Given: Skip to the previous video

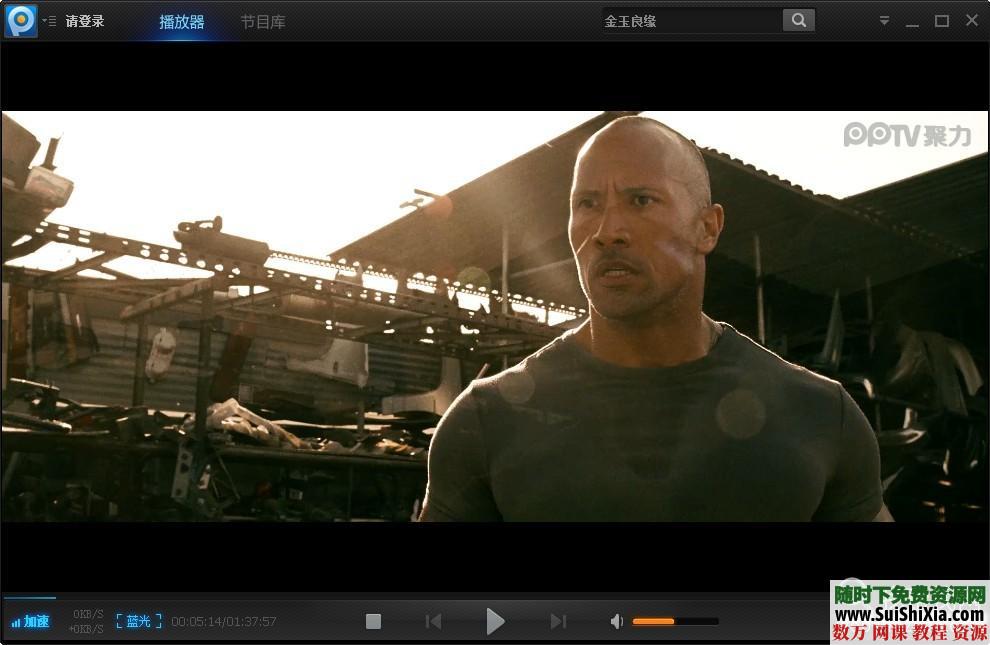Looking at the screenshot, I should click(433, 621).
